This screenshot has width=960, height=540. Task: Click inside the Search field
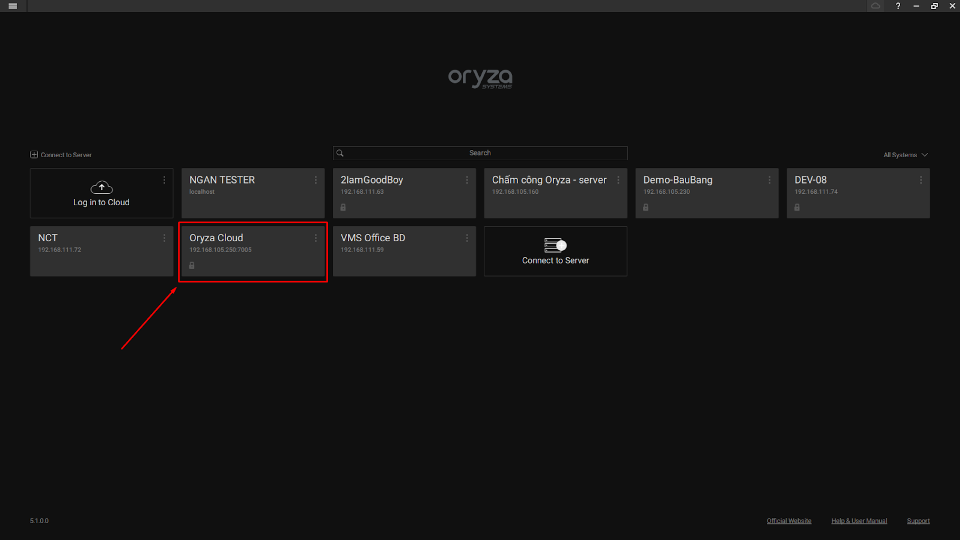480,153
